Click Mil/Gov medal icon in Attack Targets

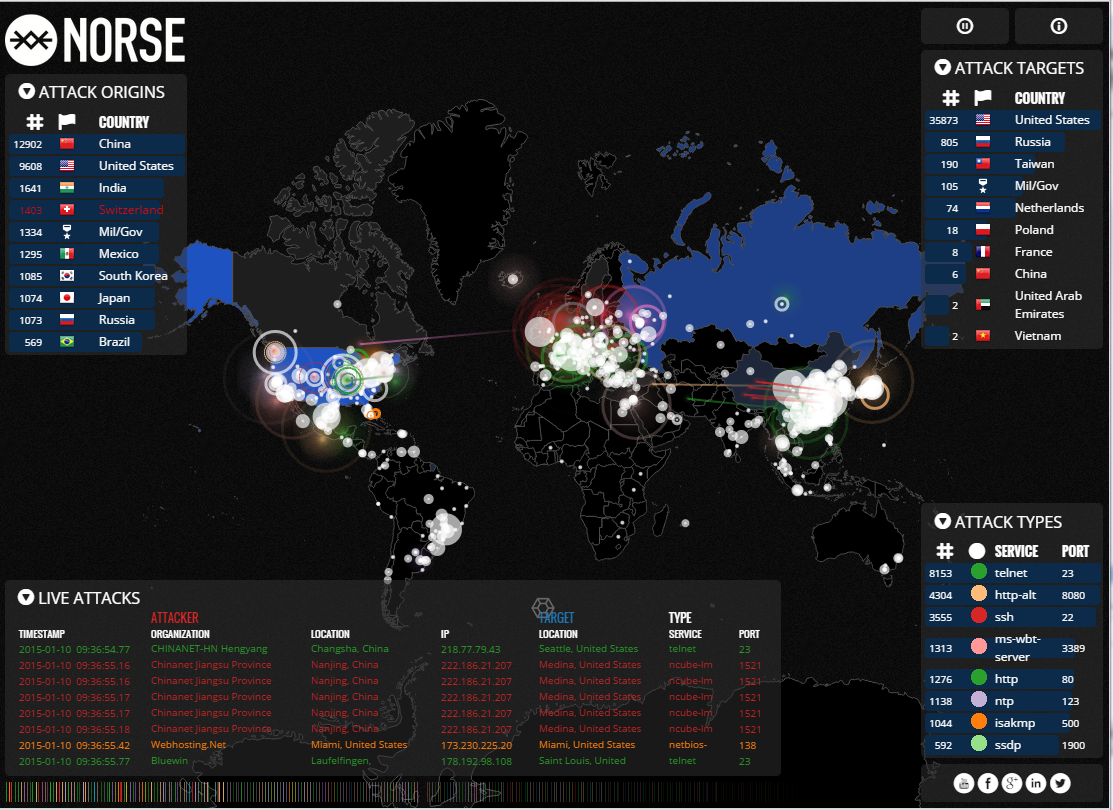coord(983,186)
